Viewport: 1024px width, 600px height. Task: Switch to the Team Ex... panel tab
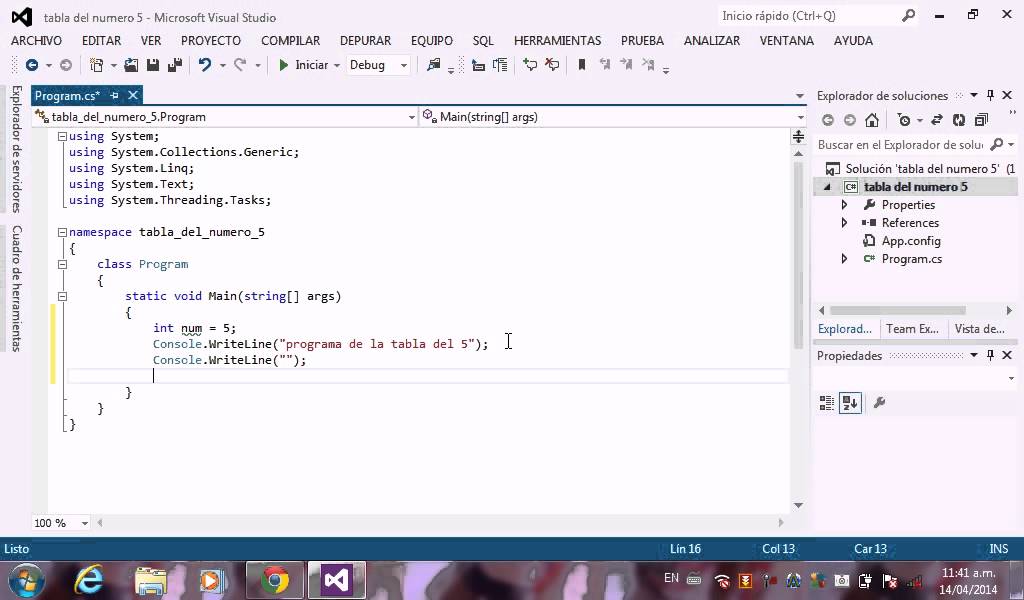[912, 329]
